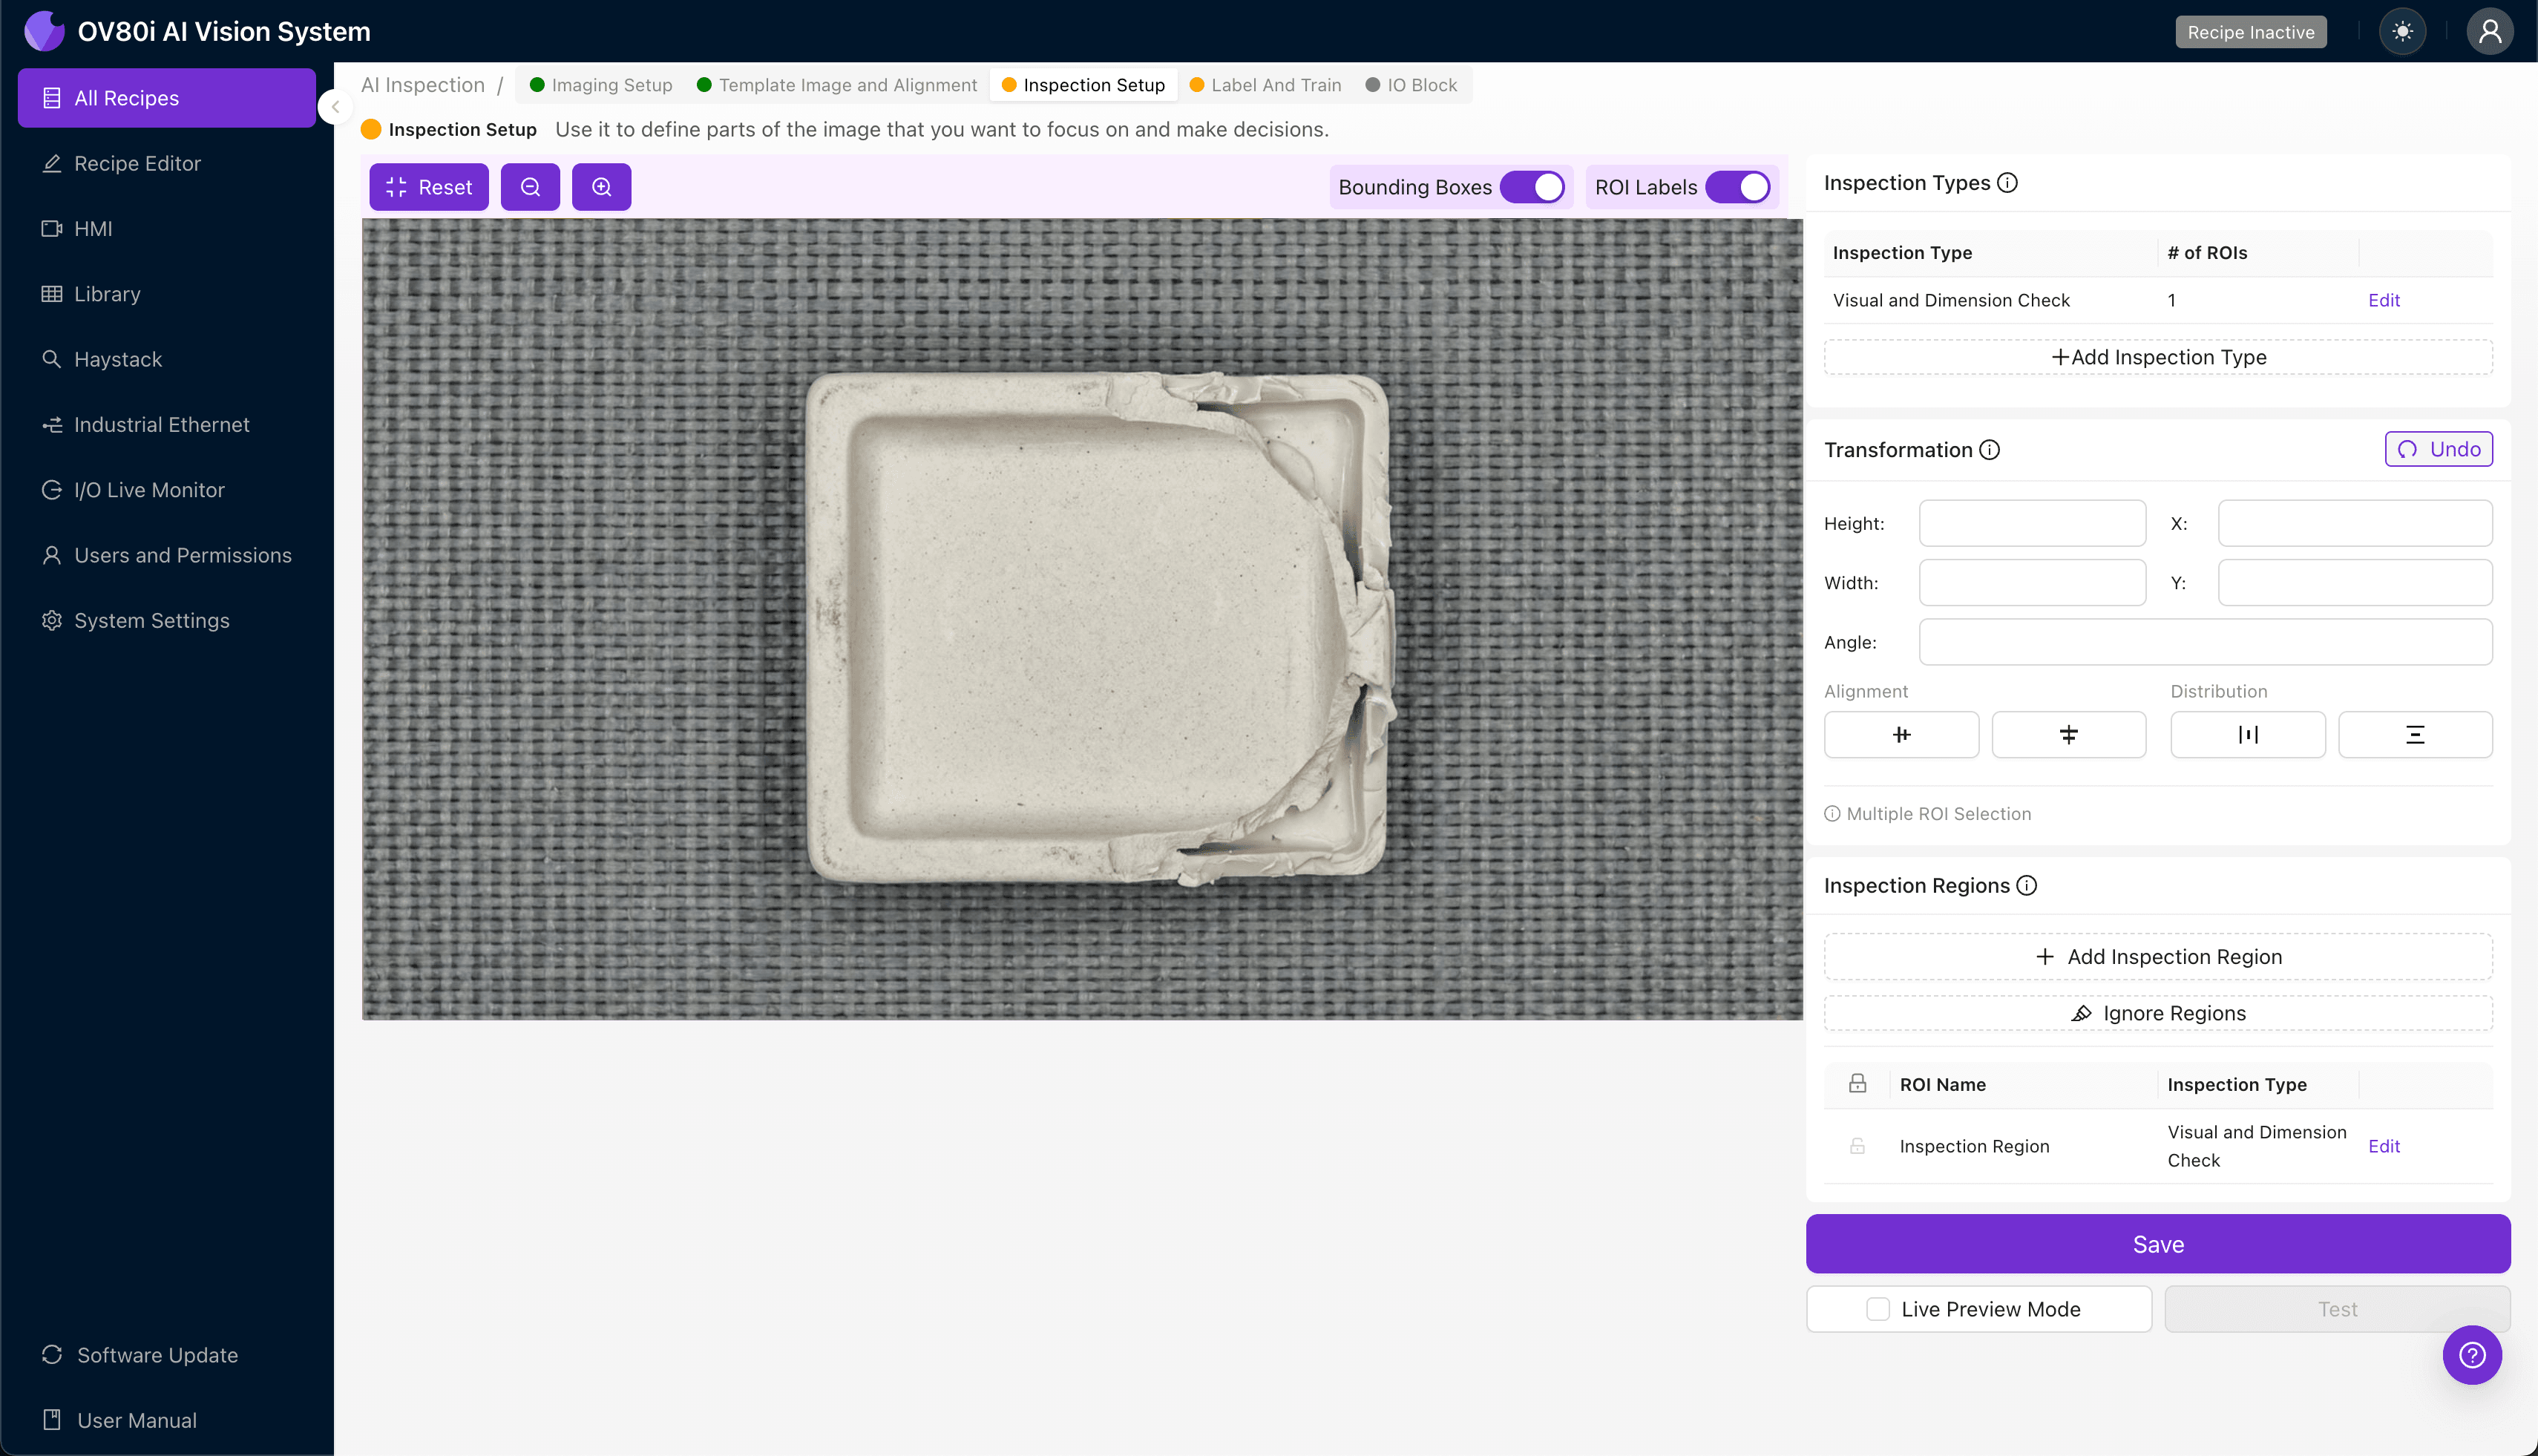Open the help question mark bubble
Screen dimensions: 2538x1456
pos(2472,1355)
